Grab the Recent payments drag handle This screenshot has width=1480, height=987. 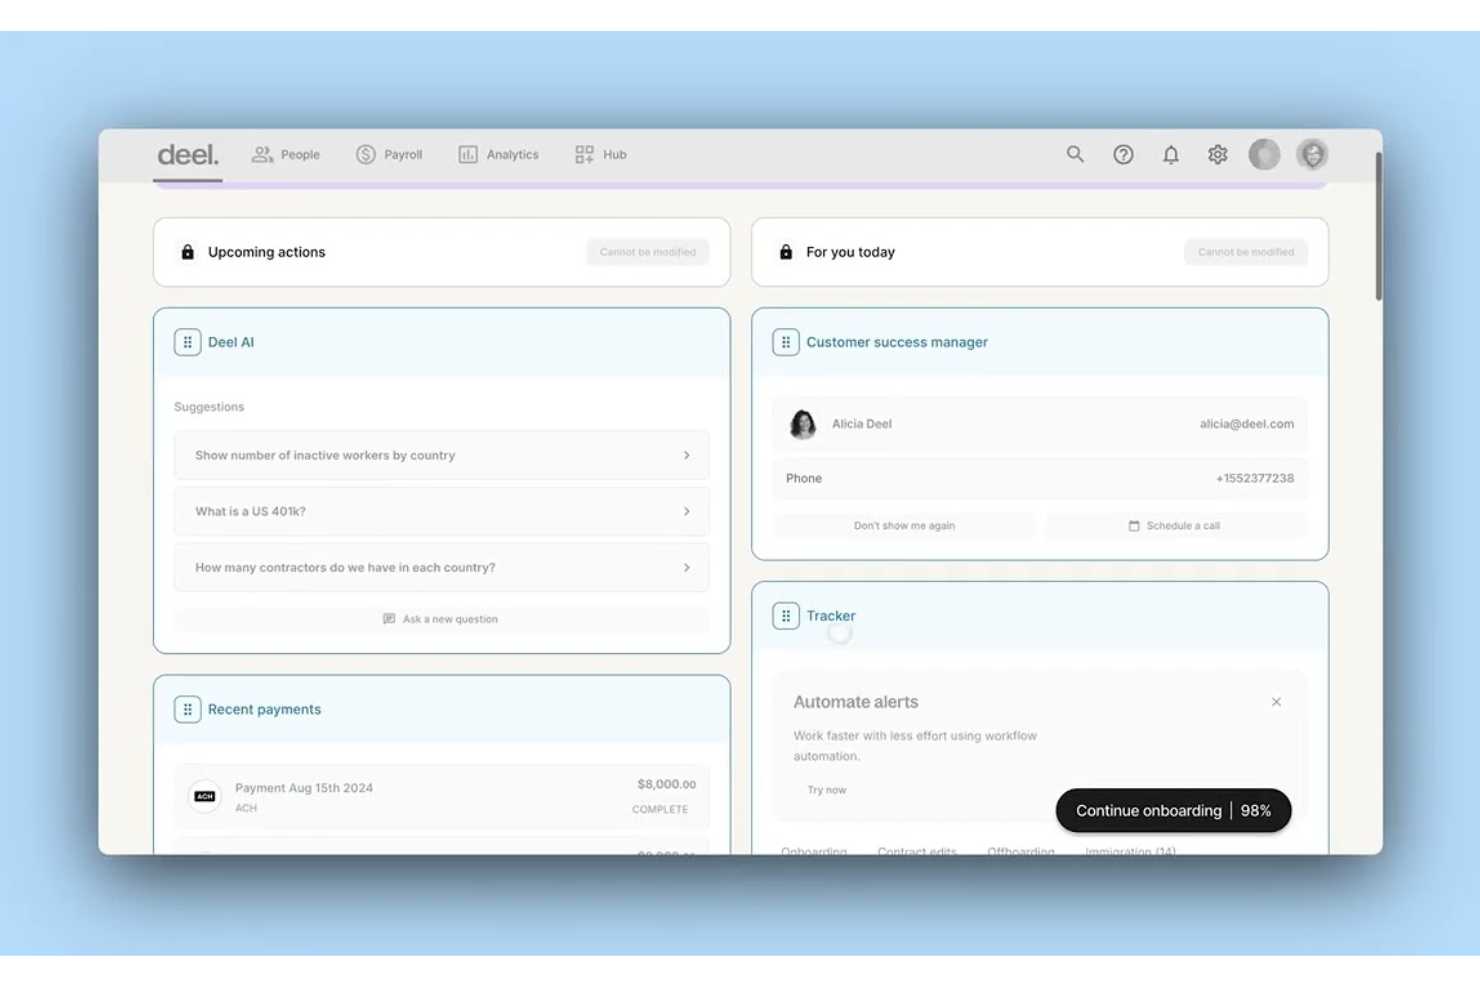[x=187, y=709]
